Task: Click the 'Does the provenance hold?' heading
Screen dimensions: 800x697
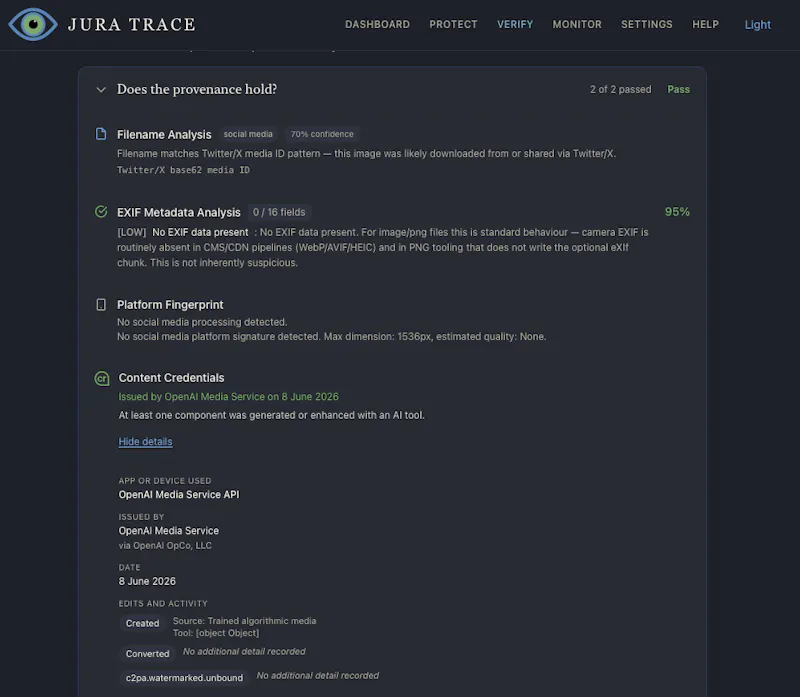Action: pyautogui.click(x=197, y=89)
